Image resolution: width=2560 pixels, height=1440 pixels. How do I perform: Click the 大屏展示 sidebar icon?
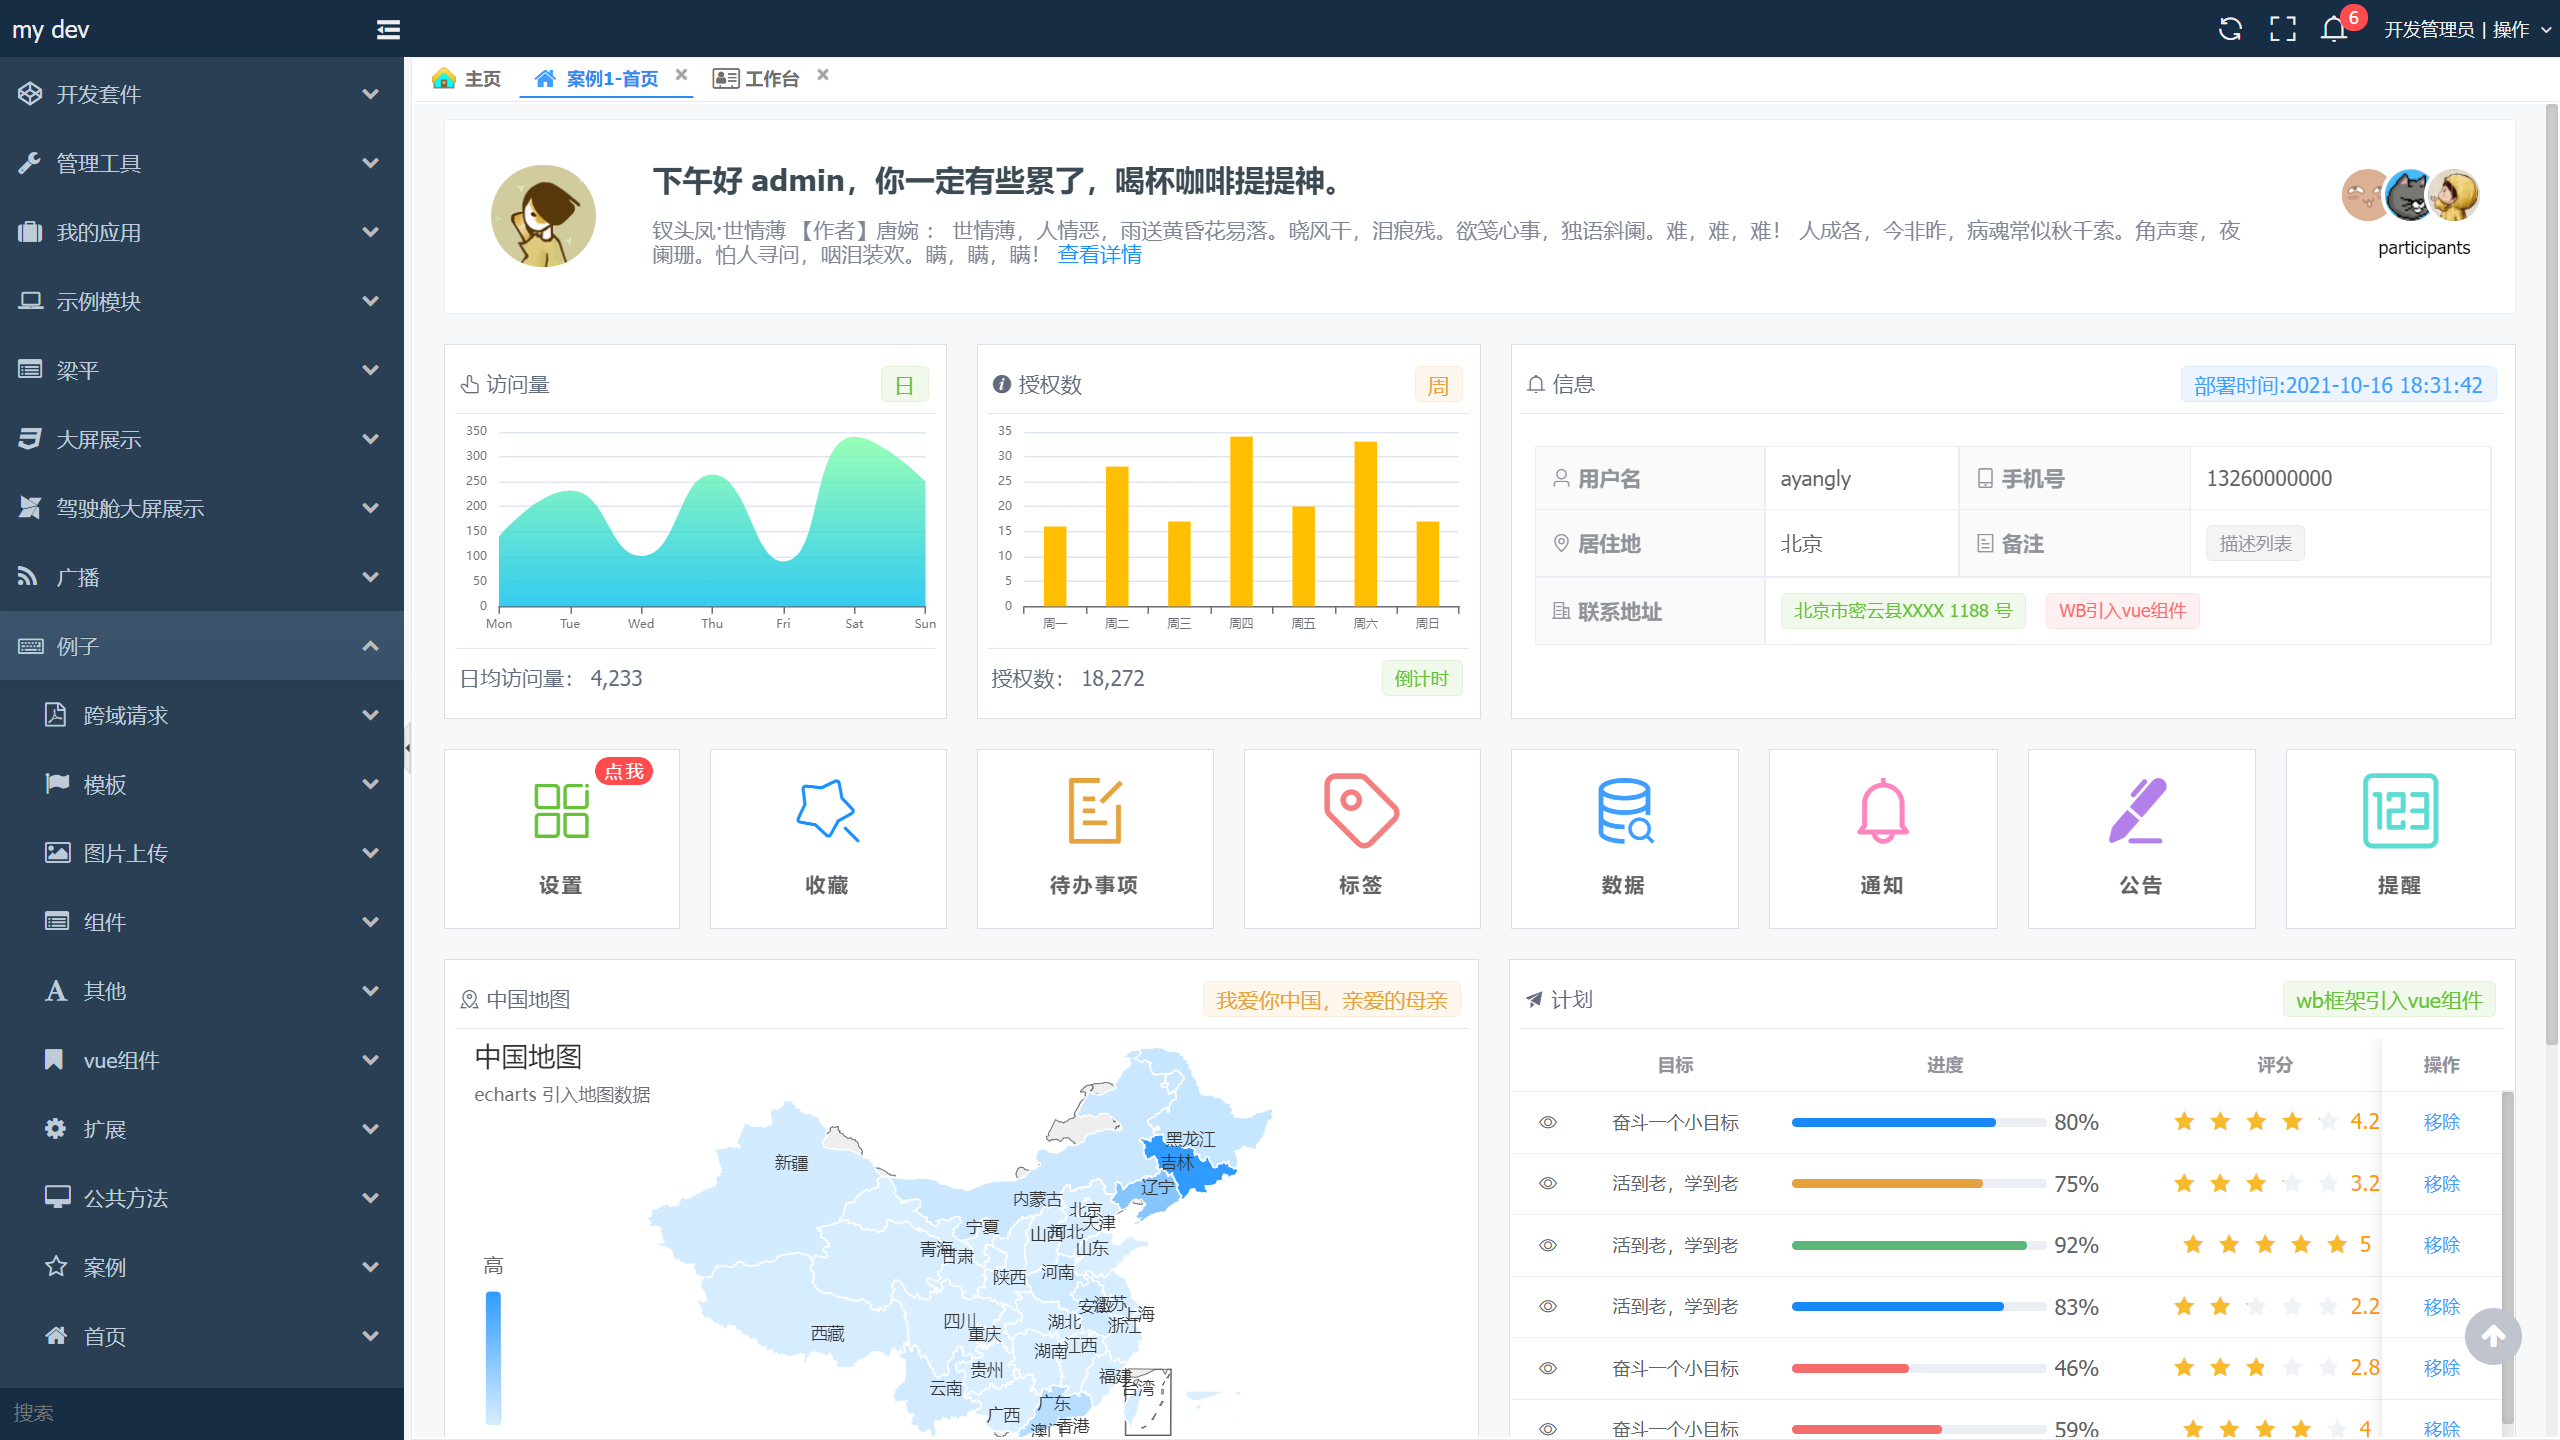(30, 438)
